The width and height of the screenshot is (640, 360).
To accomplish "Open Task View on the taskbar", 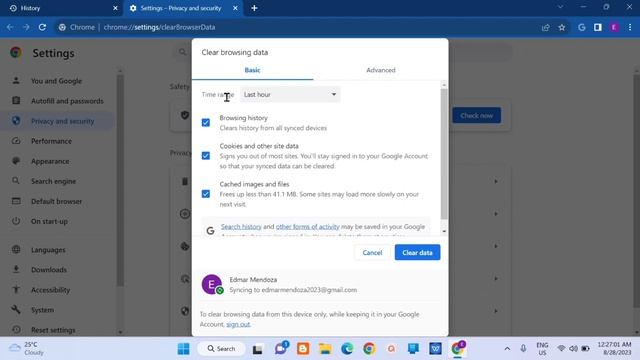I will pos(258,349).
